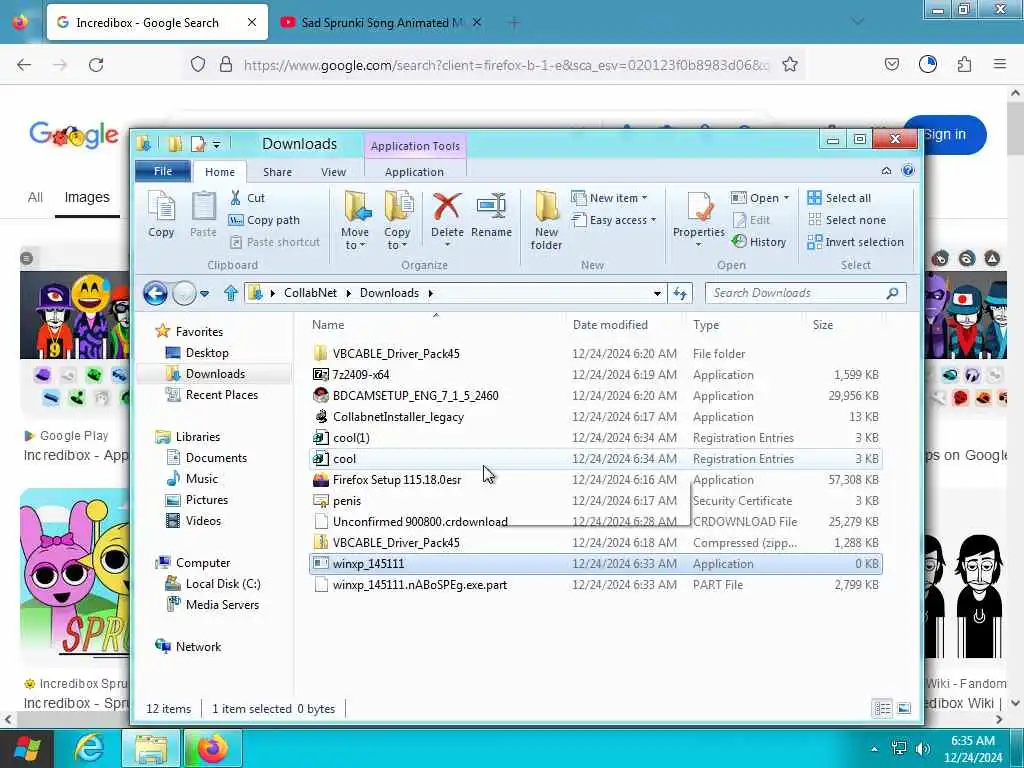
Task: Switch to details view icon in status bar
Action: (882, 708)
